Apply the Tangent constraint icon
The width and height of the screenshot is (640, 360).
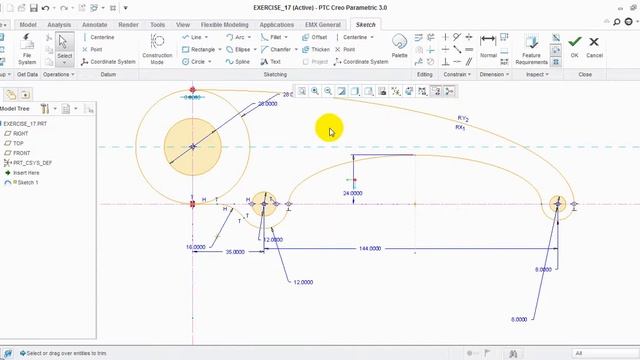click(457, 37)
